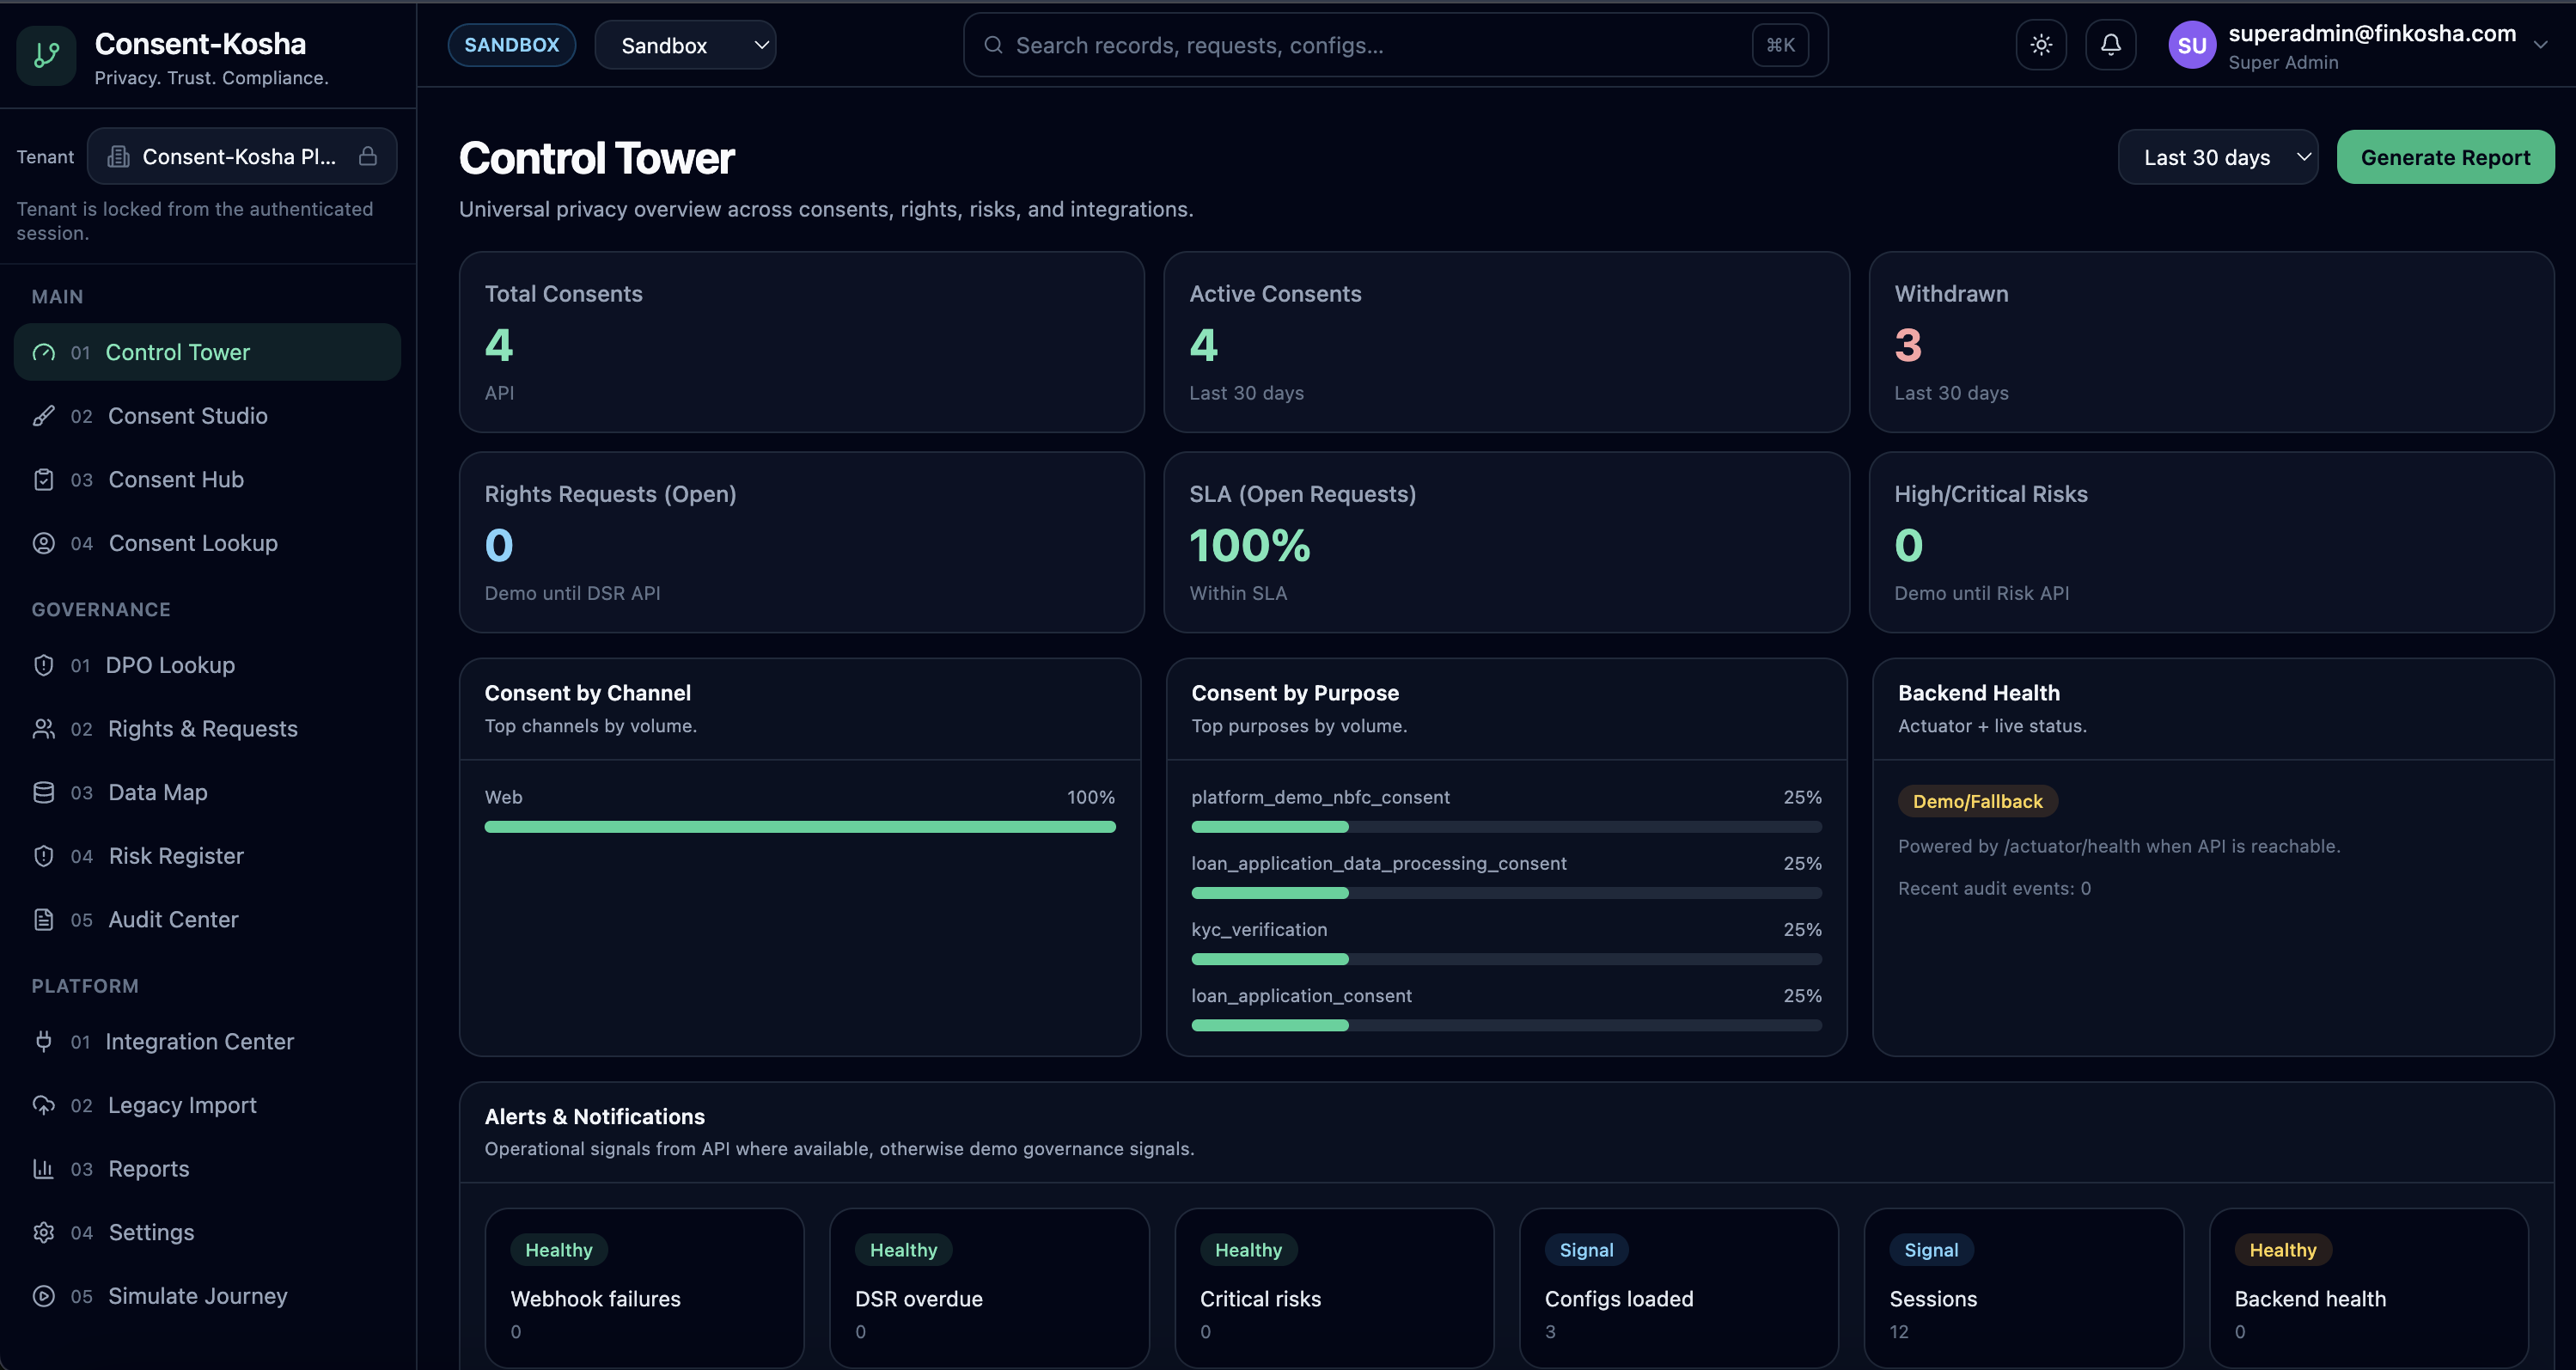
Task: Open the Last 30 days range dropdown
Action: pos(2218,157)
